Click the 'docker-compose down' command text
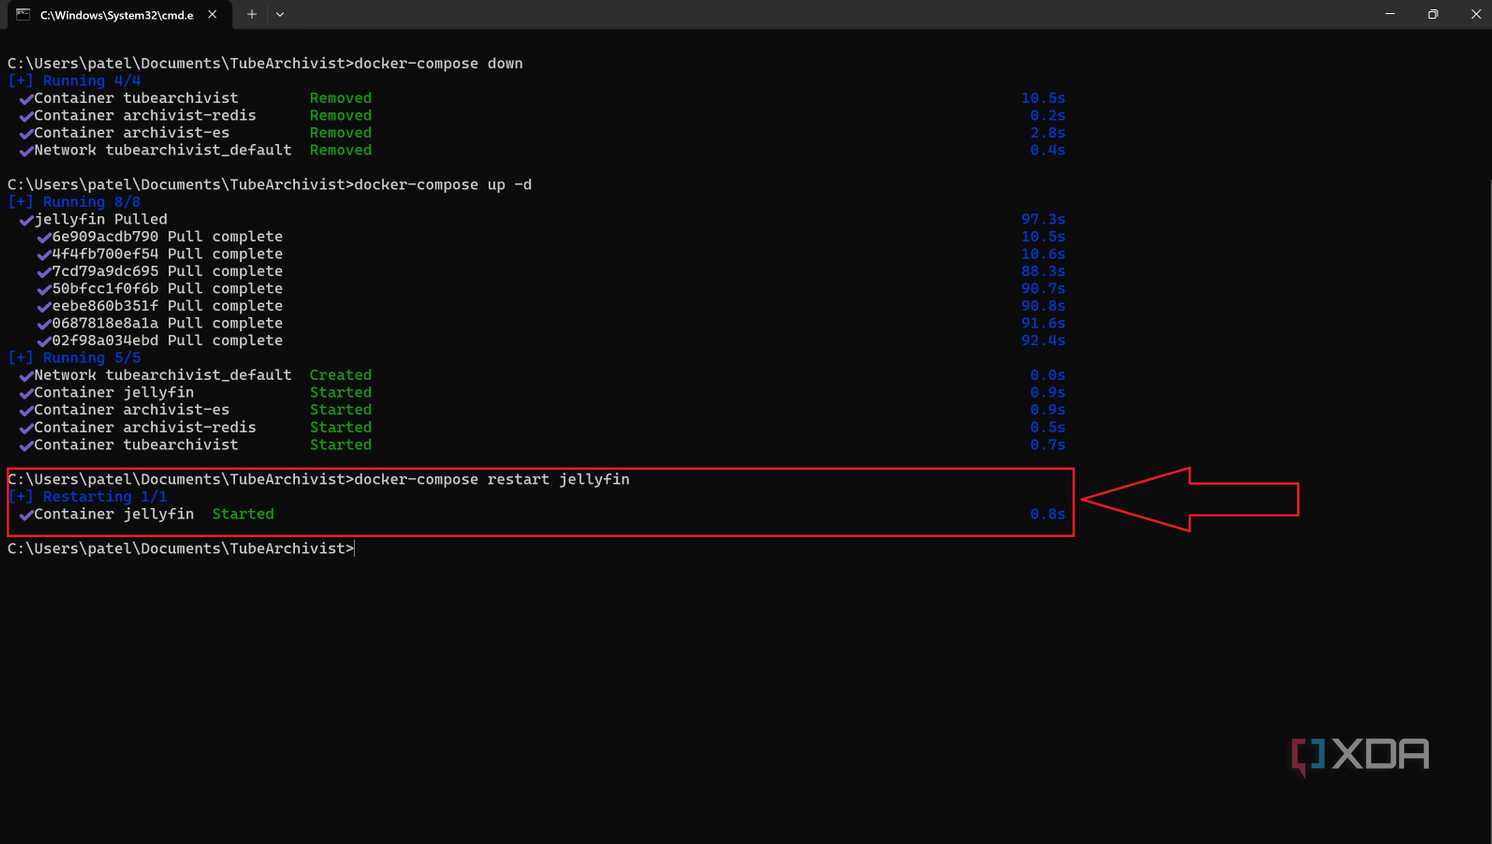This screenshot has height=844, width=1492. tap(438, 64)
